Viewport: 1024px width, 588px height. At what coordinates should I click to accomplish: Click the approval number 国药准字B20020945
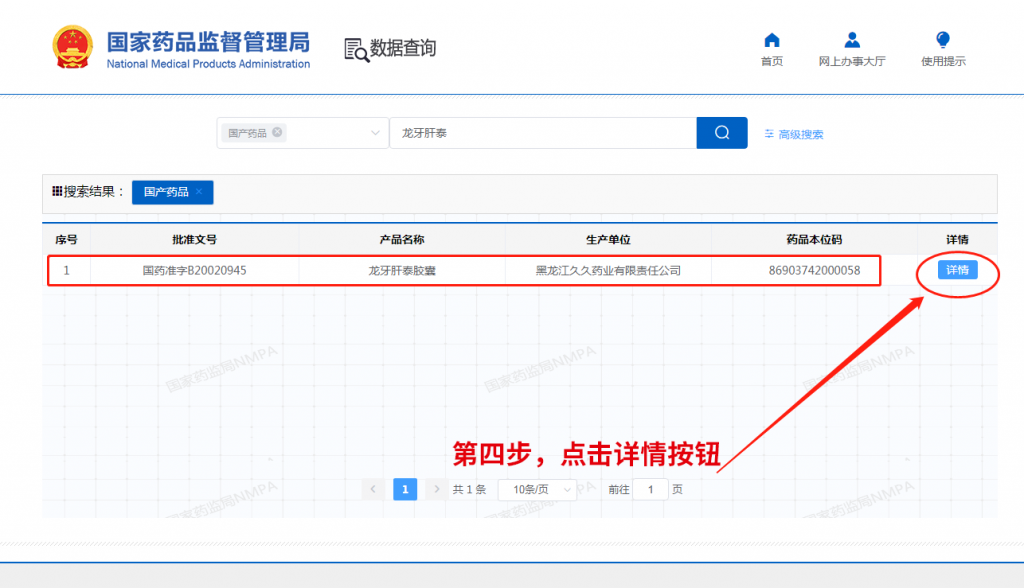coord(195,270)
